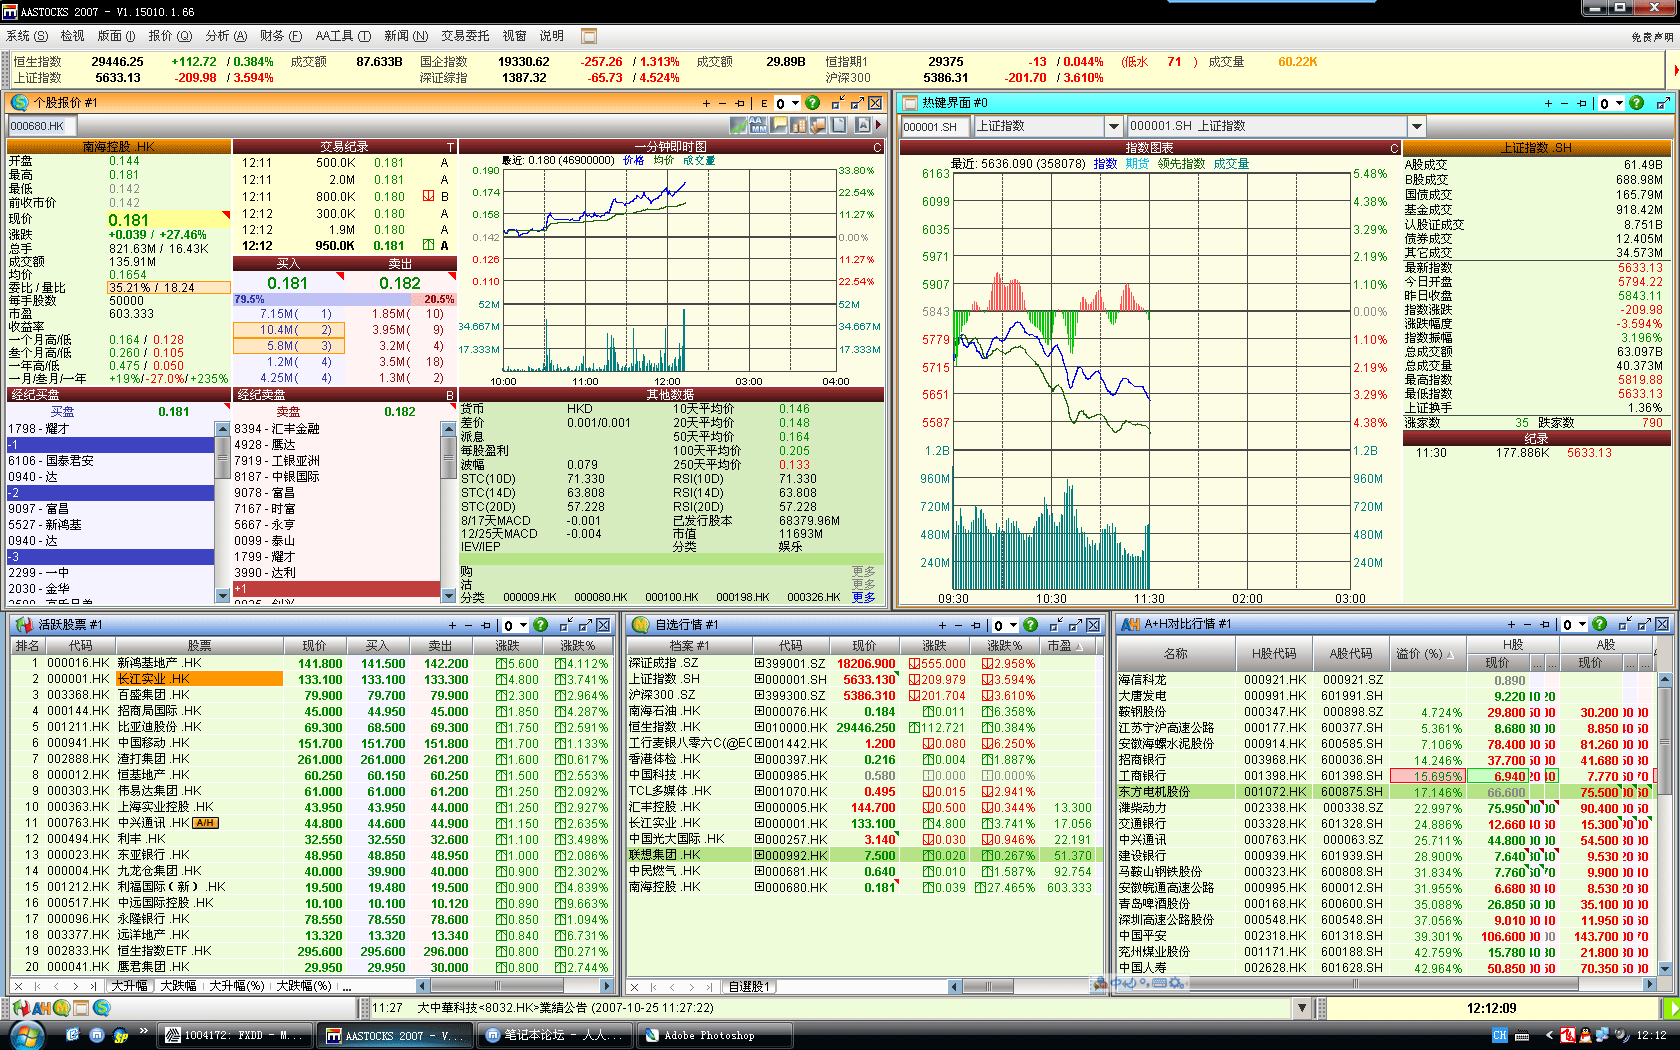Toggle 价格 series in one-minute chart

(634, 160)
